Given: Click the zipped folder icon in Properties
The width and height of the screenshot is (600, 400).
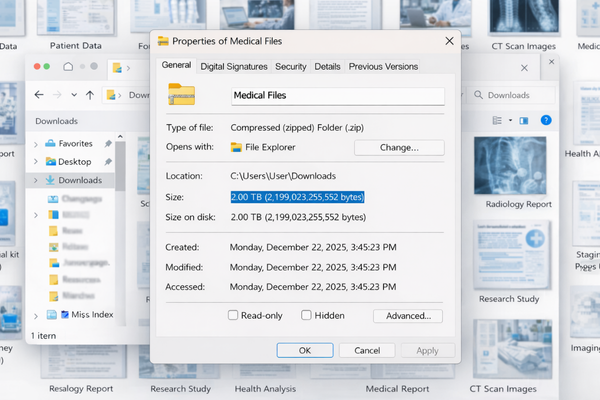Looking at the screenshot, I should [x=182, y=95].
